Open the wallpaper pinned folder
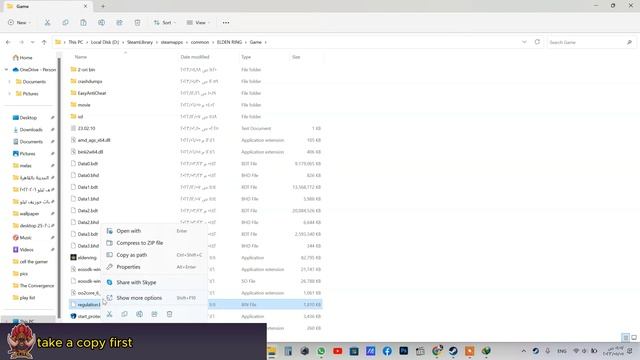The height and width of the screenshot is (360, 640). [x=29, y=213]
